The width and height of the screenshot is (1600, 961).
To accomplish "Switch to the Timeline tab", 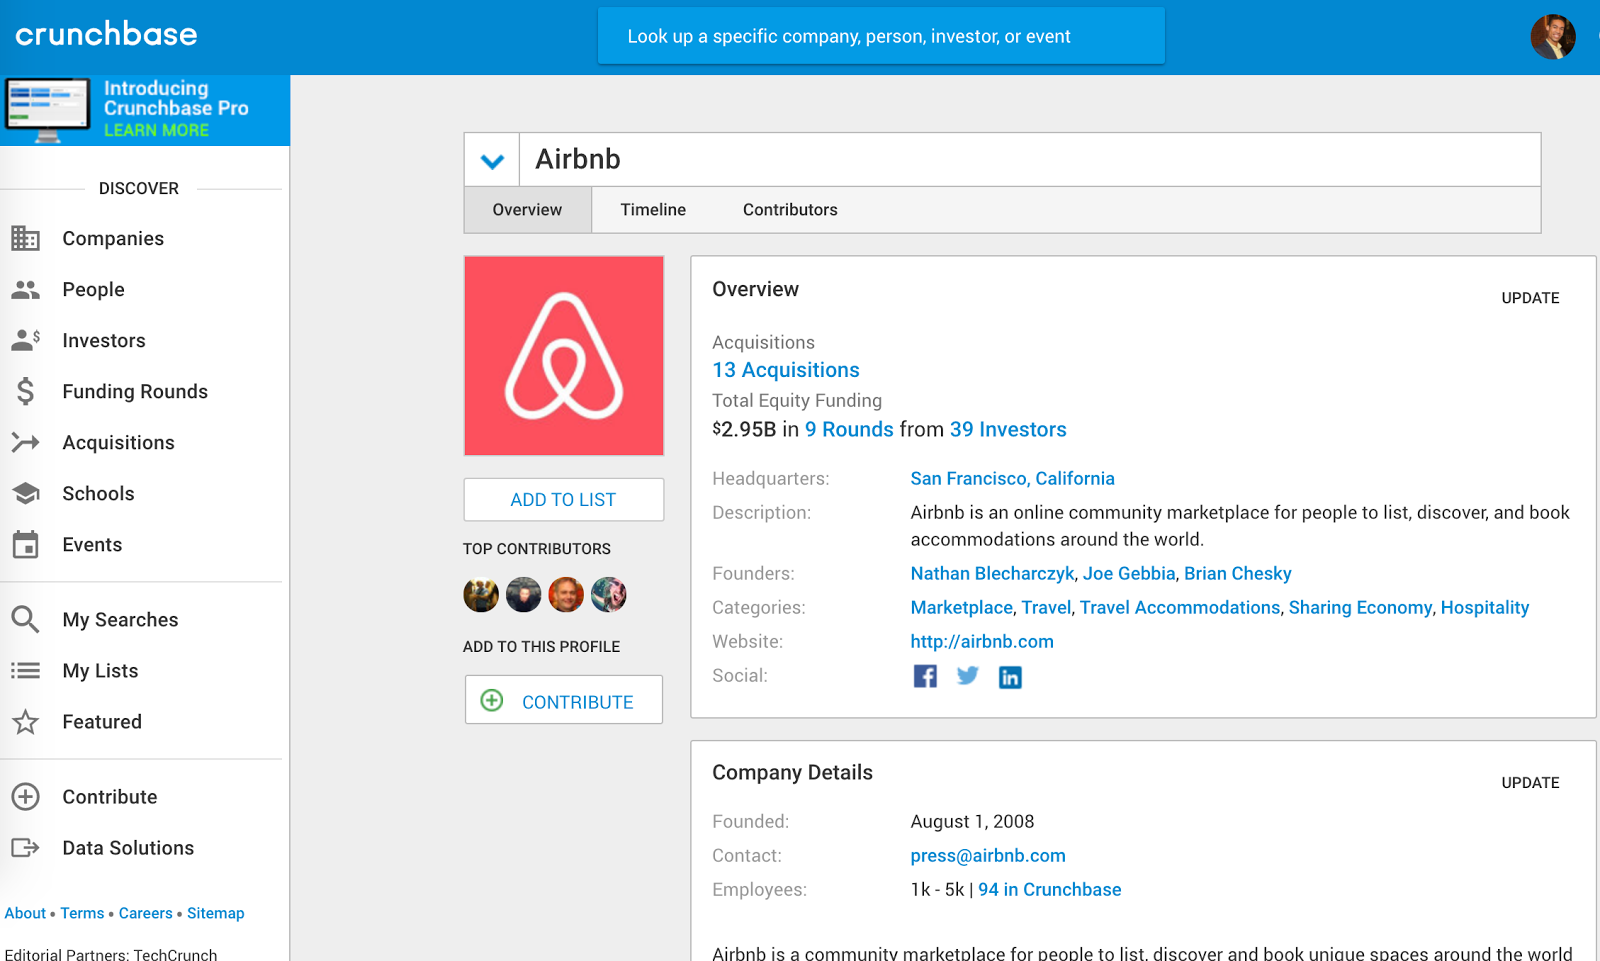I will click(x=653, y=209).
